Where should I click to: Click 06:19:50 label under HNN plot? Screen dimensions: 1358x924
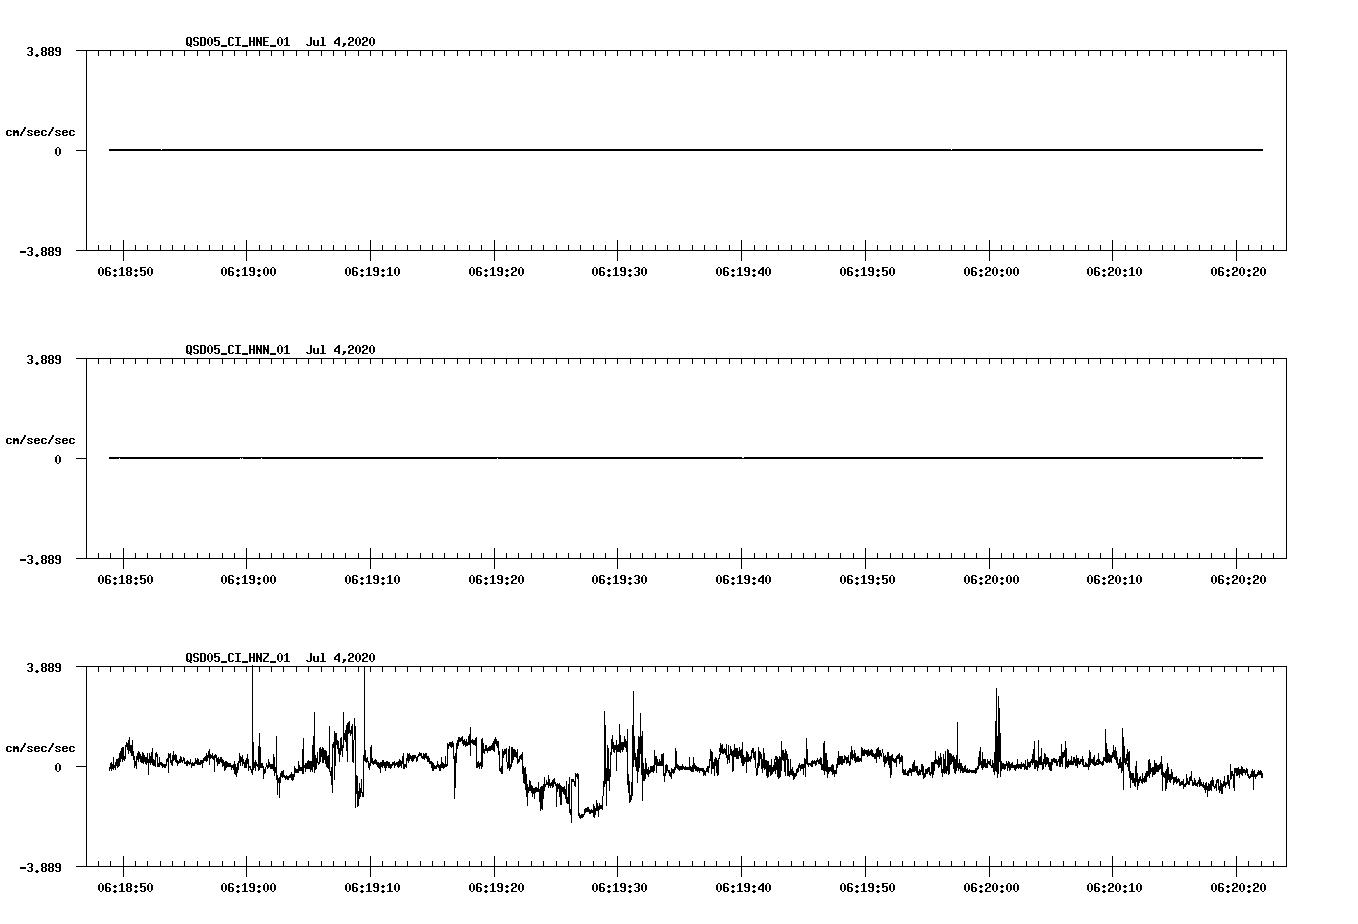867,580
